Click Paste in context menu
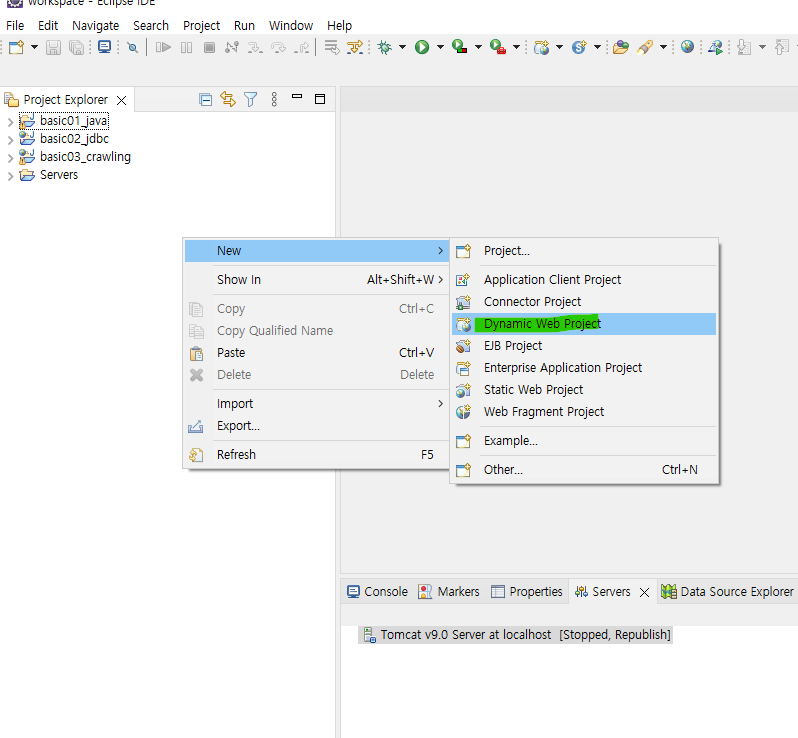This screenshot has height=738, width=798. (x=317, y=353)
